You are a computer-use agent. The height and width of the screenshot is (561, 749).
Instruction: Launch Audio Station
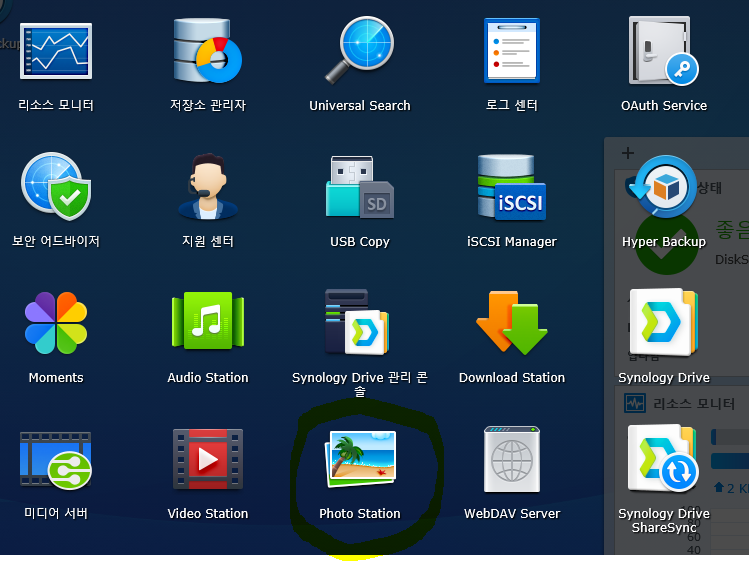(x=208, y=321)
